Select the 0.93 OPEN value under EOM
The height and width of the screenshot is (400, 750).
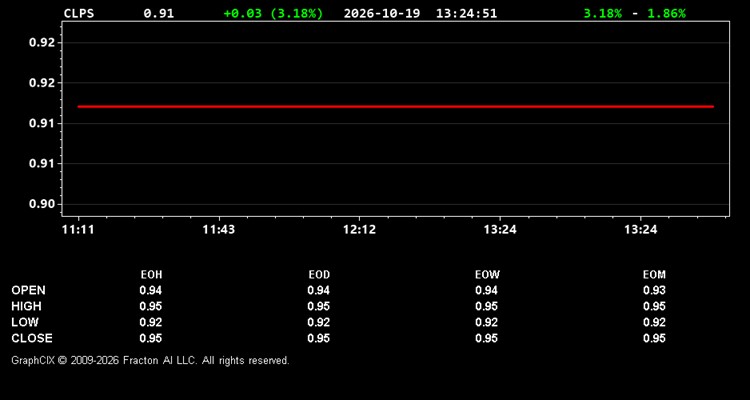click(654, 290)
